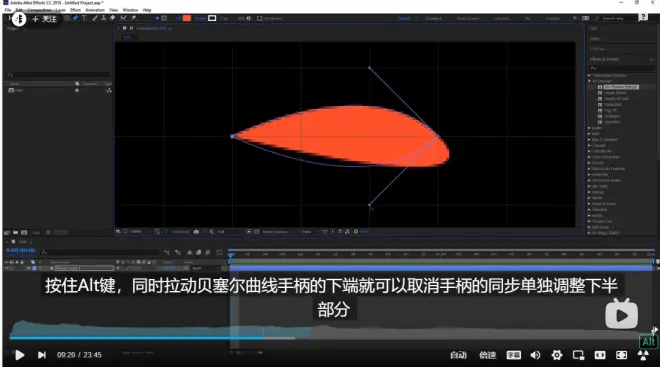The height and width of the screenshot is (367, 660).
Task: Select the Pen tool in toolbar
Action: coord(75,18)
